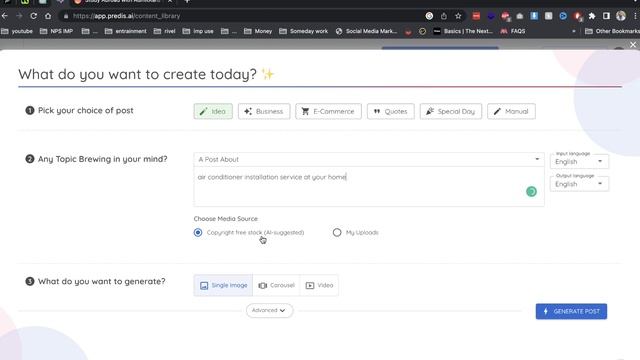Open the imp use bookmark folder
The image size is (640, 360).
(198, 31)
